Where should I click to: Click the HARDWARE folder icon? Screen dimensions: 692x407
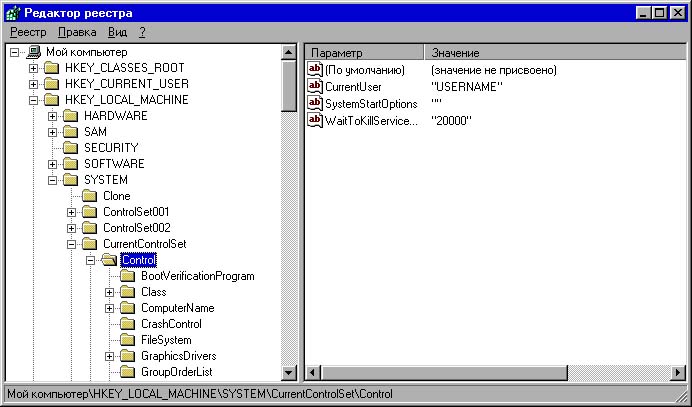(70, 116)
